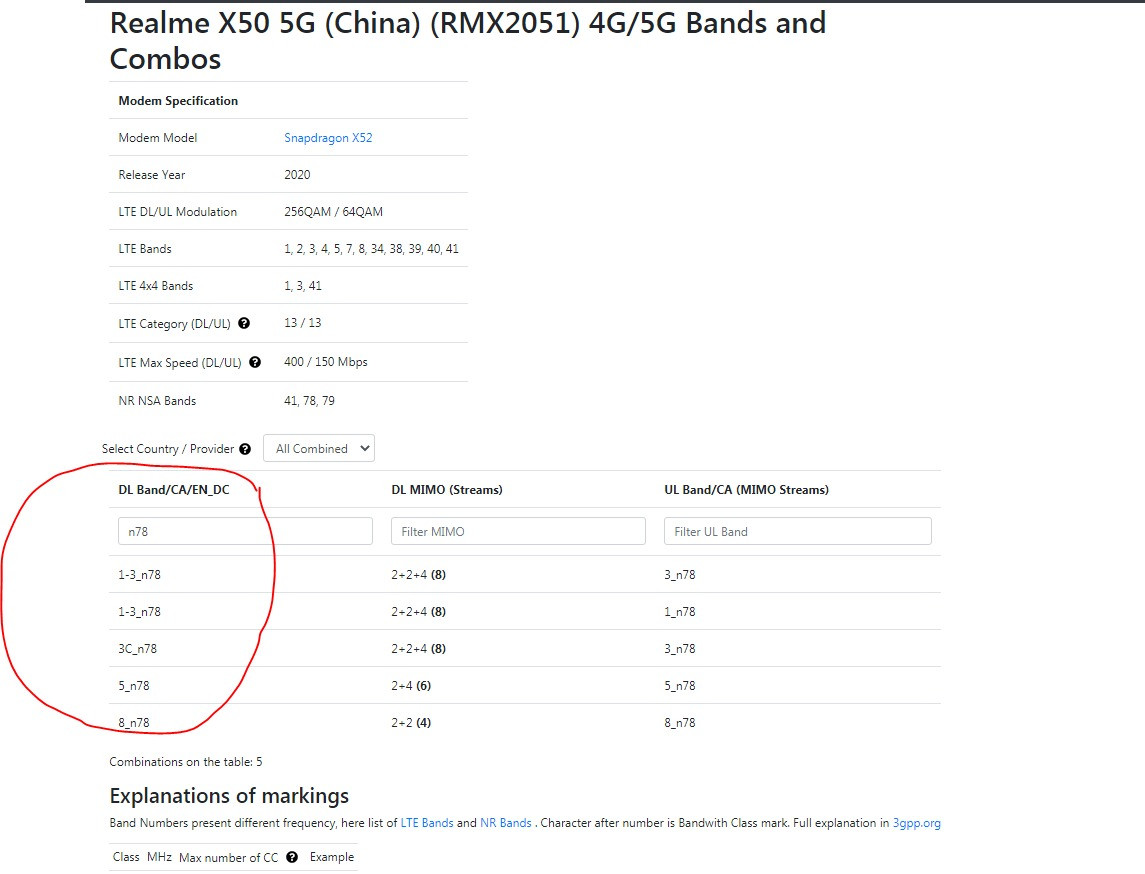This screenshot has width=1145, height=874.
Task: Click UL Band/CA (MIMO Streams) column header
Action: (746, 489)
